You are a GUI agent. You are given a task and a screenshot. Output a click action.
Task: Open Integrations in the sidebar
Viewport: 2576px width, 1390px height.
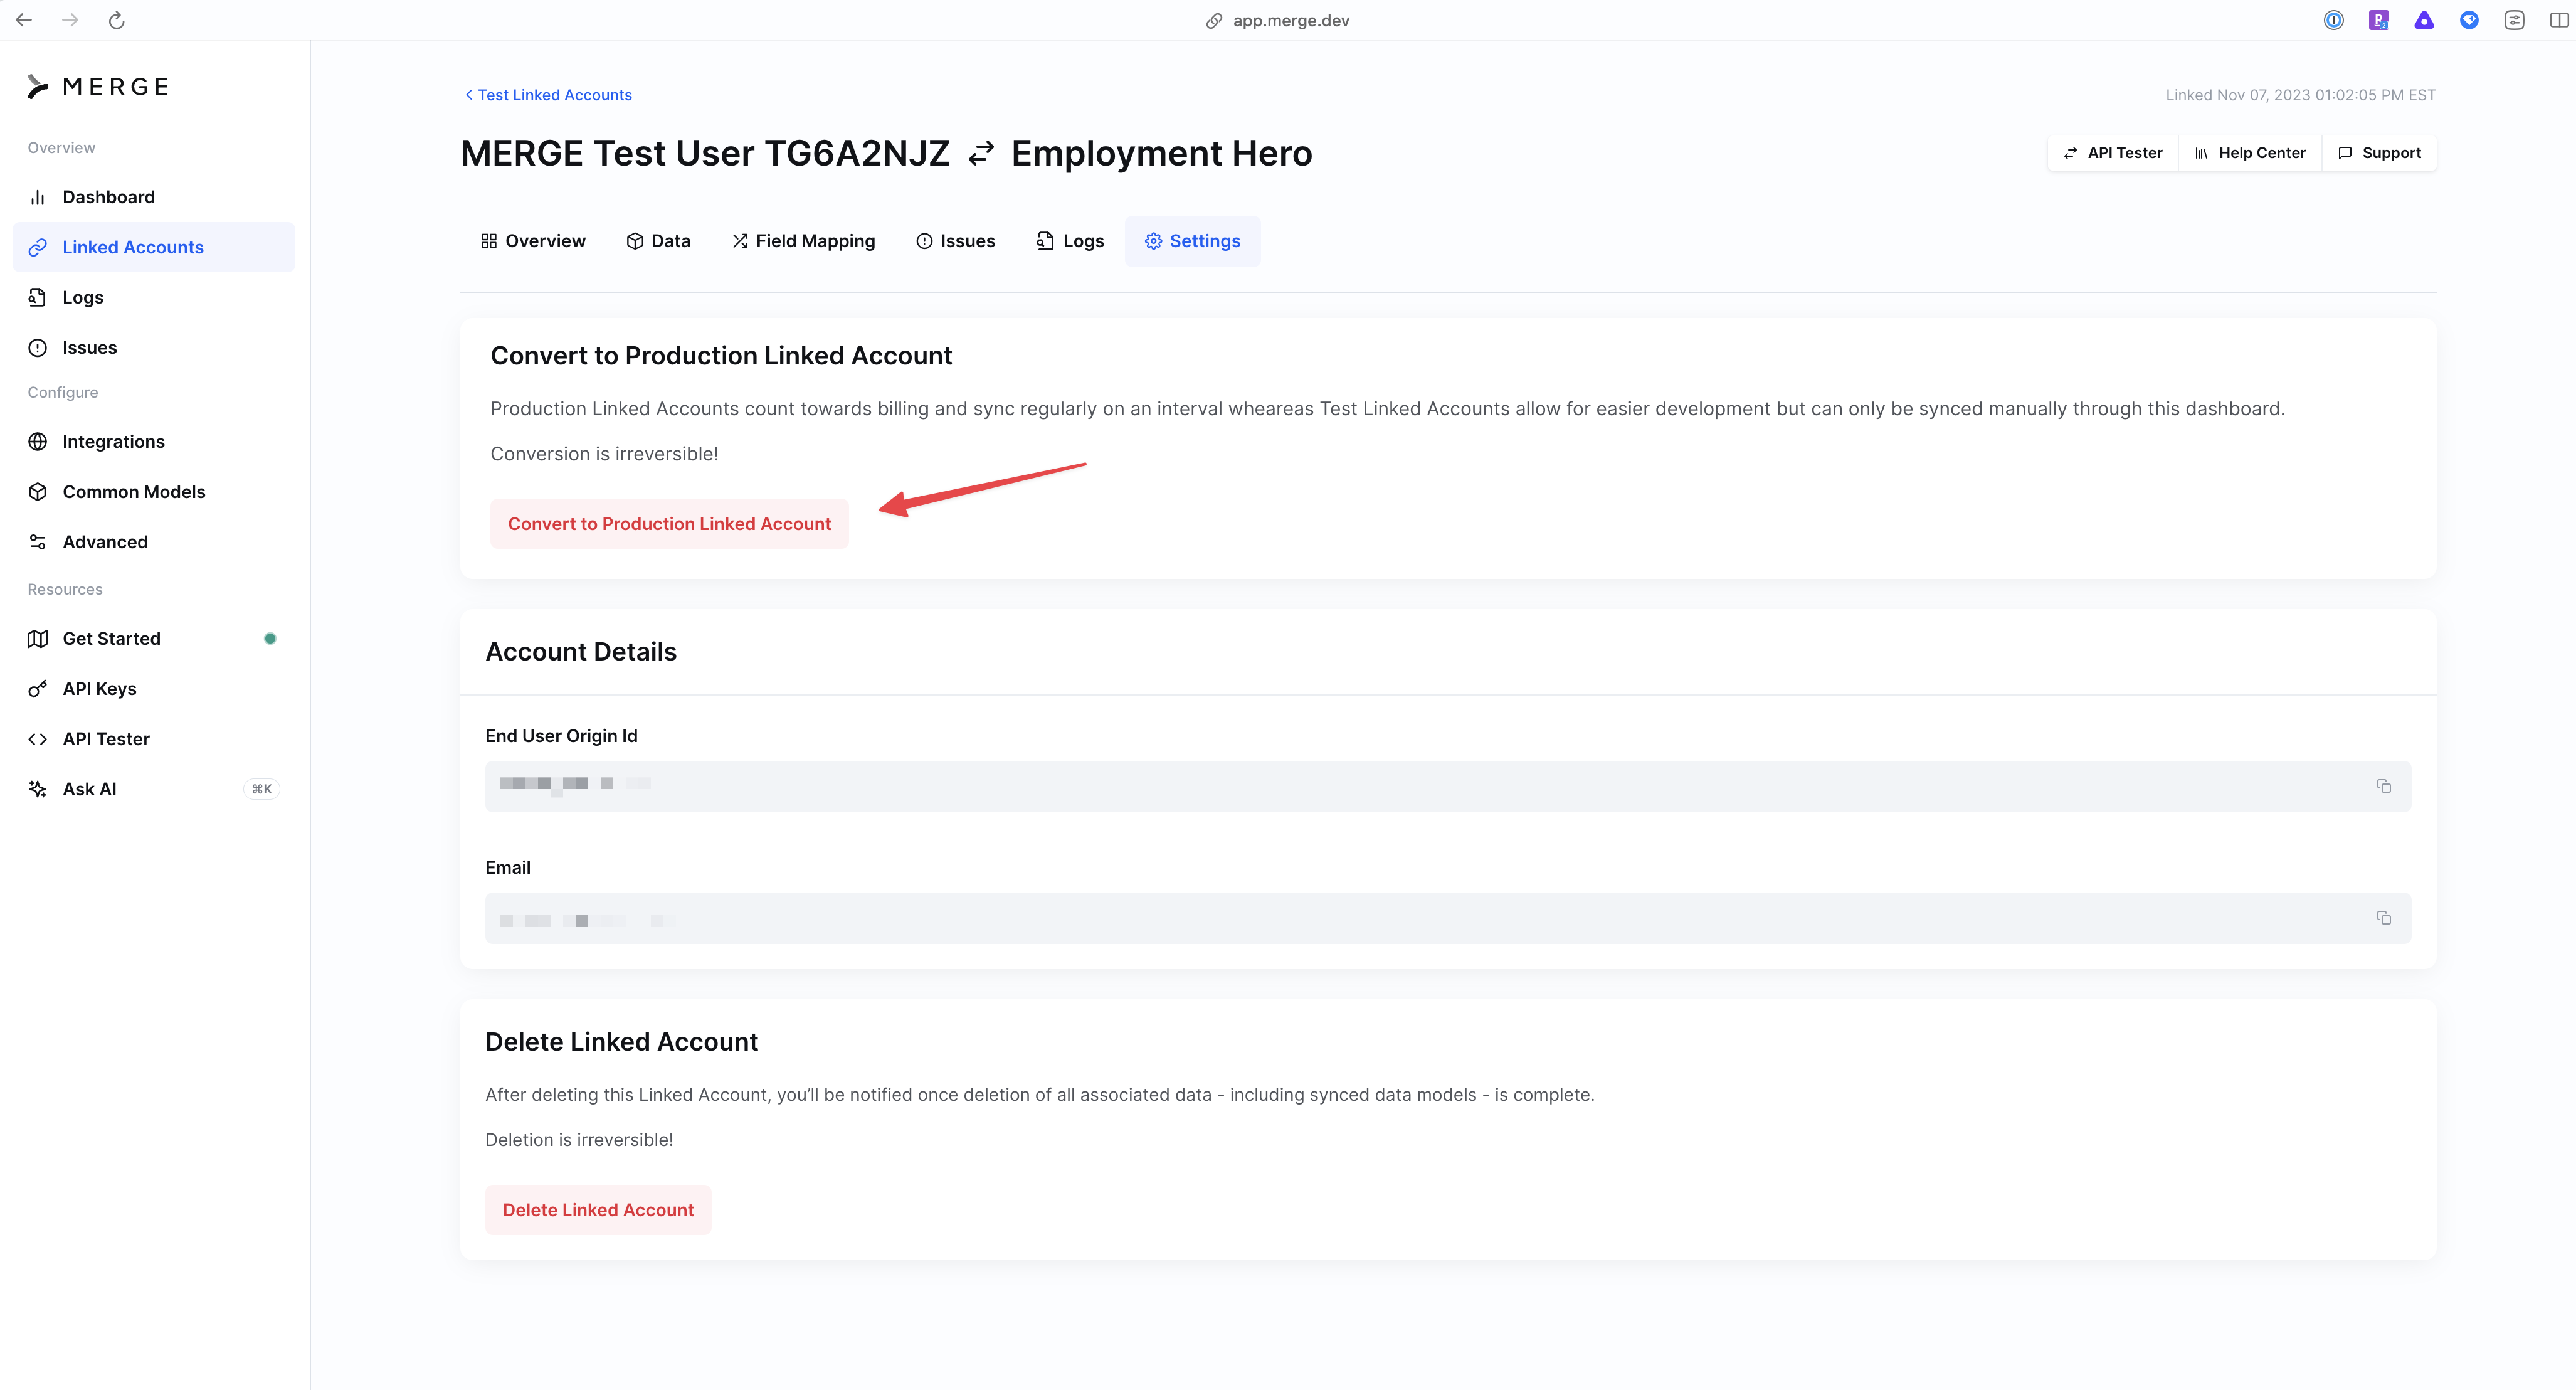click(x=113, y=442)
